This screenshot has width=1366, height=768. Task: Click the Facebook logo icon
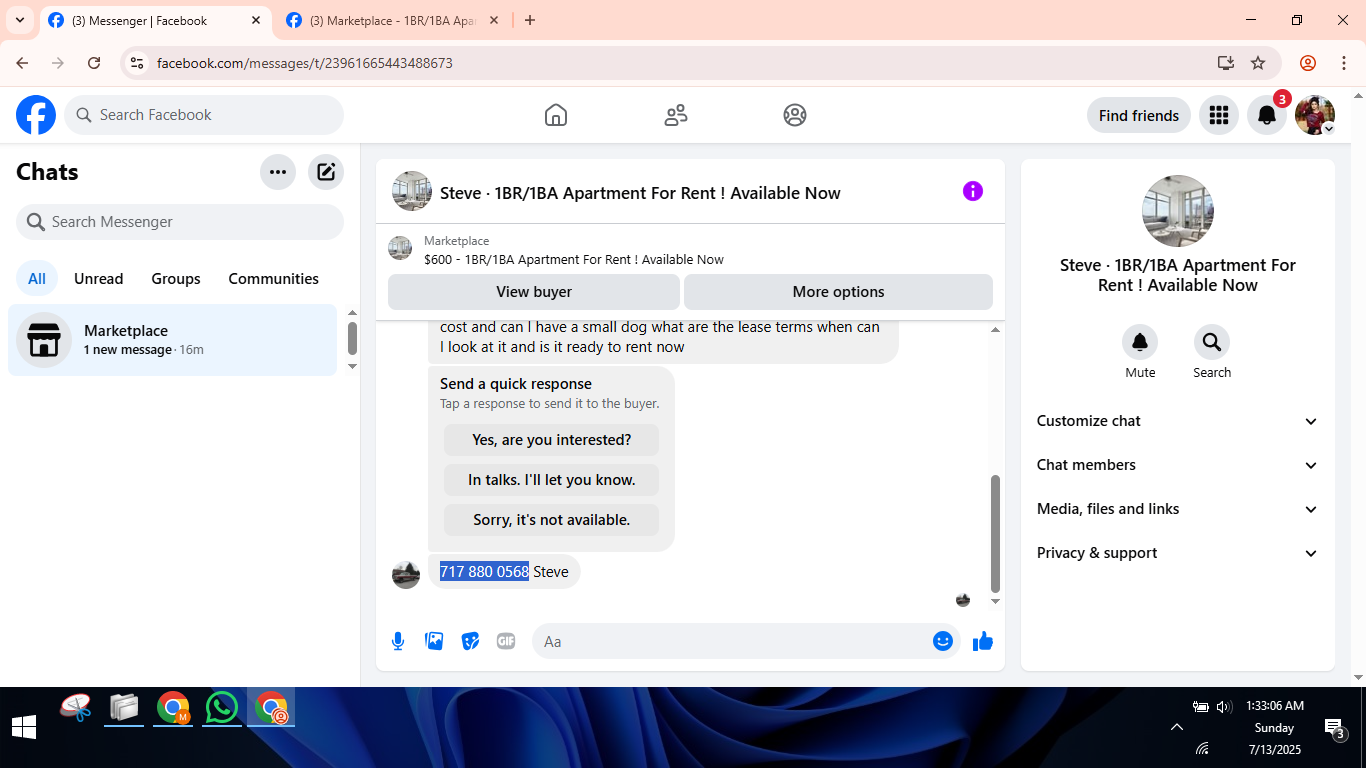(x=36, y=115)
